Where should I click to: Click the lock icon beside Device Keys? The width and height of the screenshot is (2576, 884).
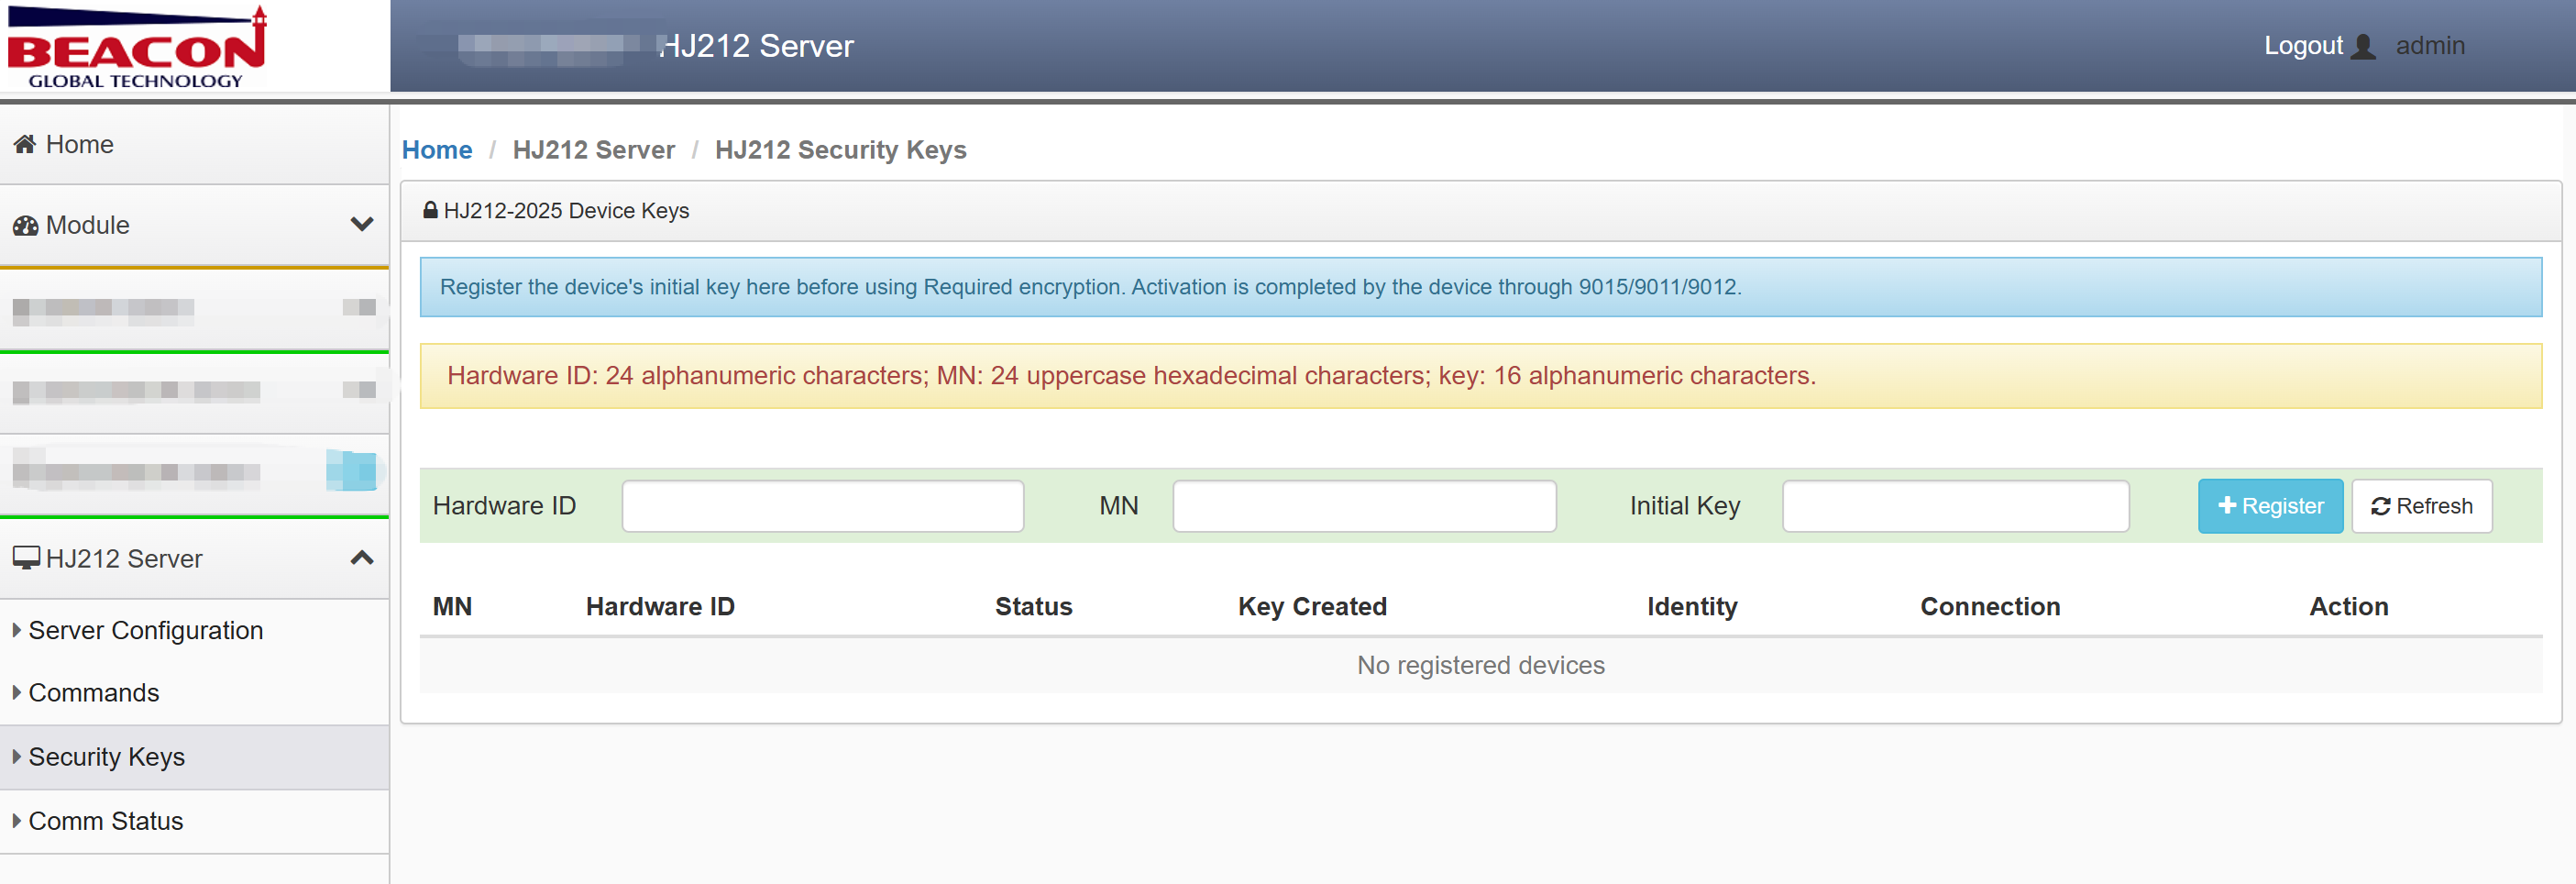tap(430, 210)
